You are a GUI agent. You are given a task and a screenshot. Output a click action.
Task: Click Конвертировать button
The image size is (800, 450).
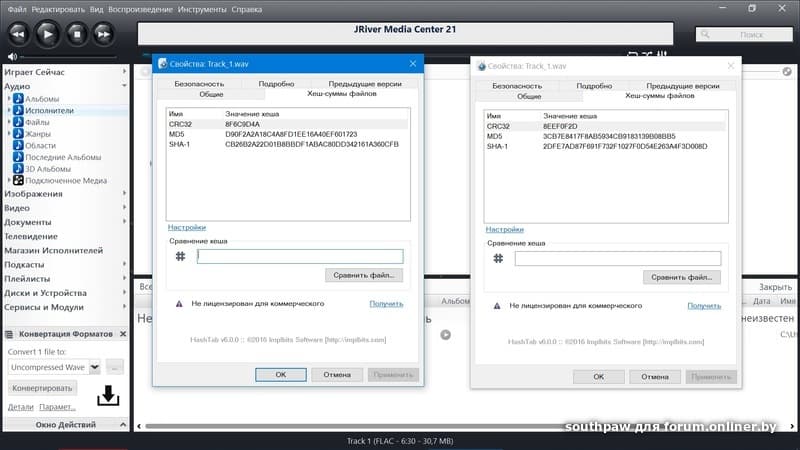[42, 387]
